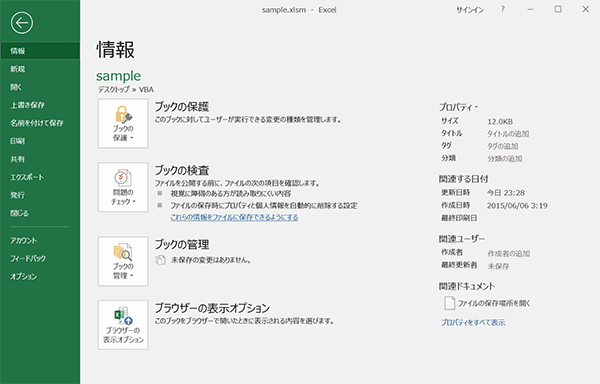Choose 上書き保存 in the sidebar
Screen dimensions: 600x384
point(40,105)
